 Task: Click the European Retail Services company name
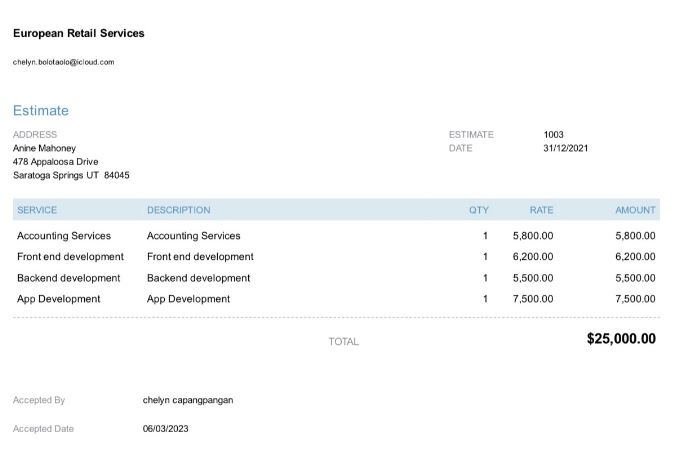[79, 33]
